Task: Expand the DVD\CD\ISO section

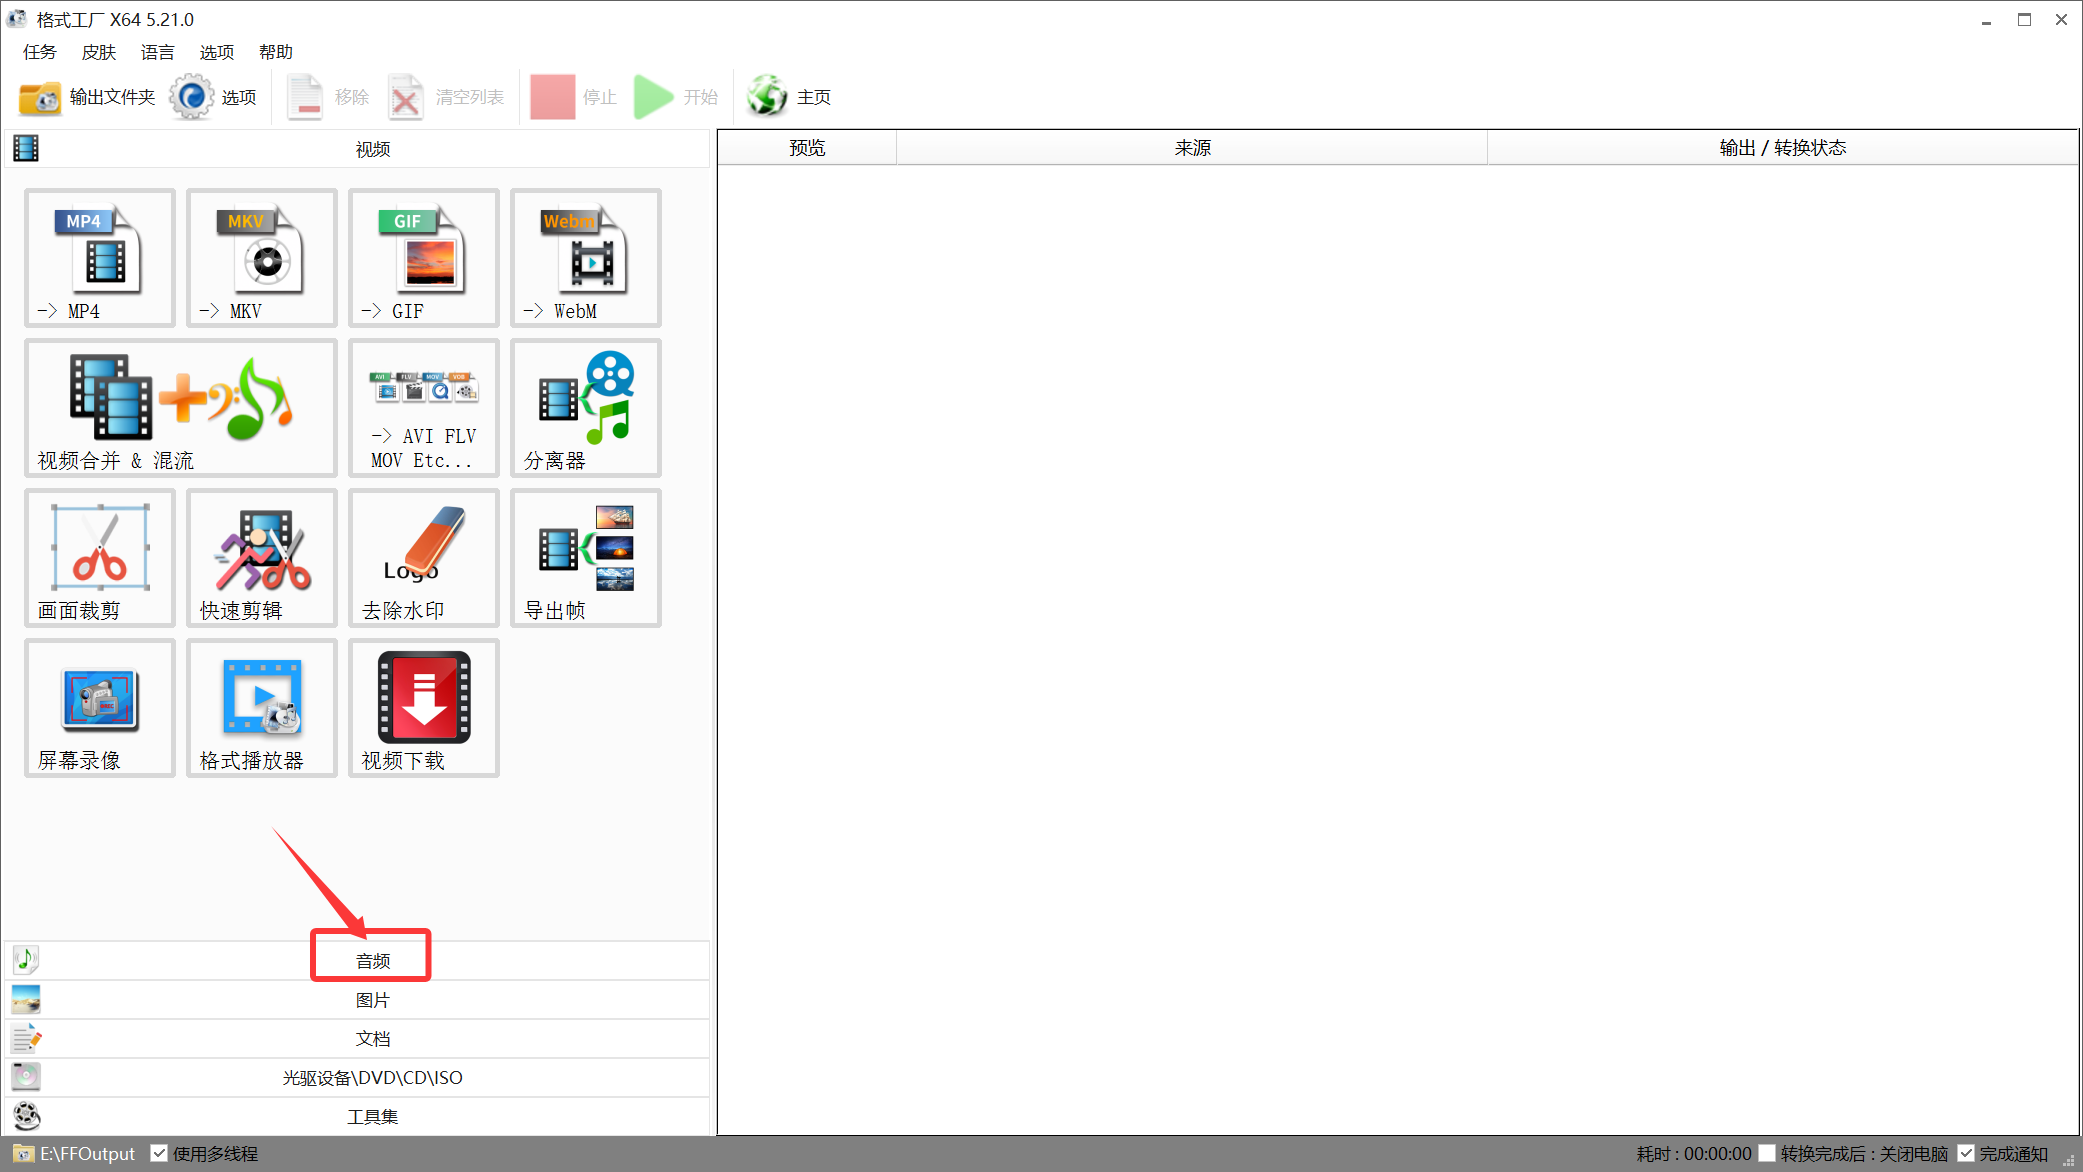Action: (x=372, y=1077)
